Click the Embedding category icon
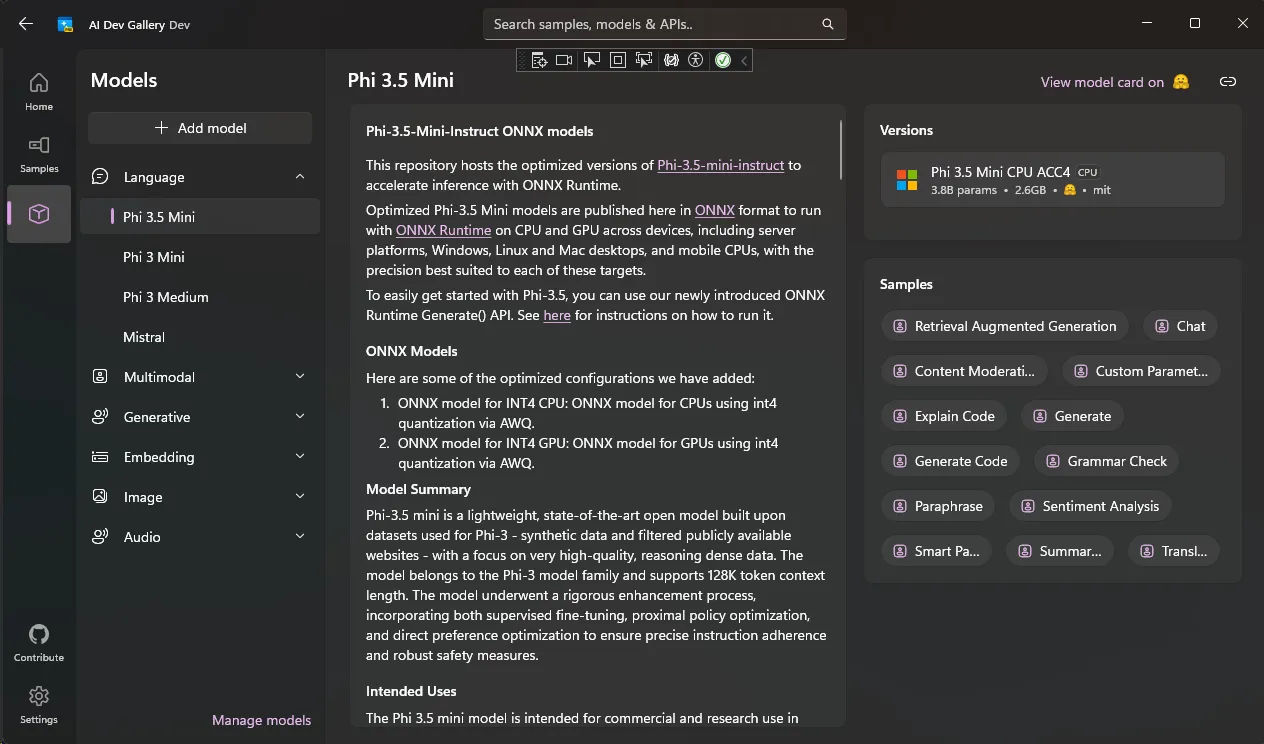Viewport: 1264px width, 744px height. (x=100, y=457)
